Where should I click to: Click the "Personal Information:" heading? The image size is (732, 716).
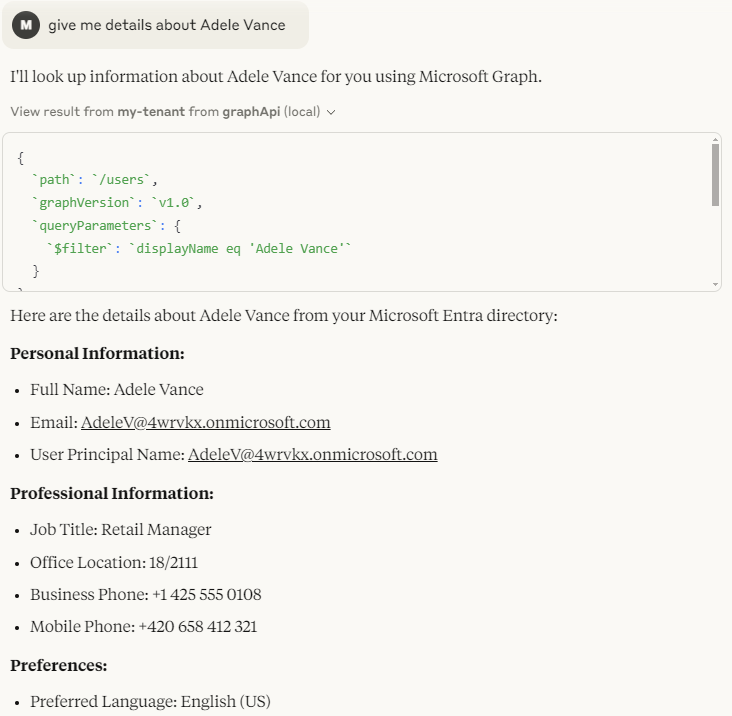tap(97, 353)
